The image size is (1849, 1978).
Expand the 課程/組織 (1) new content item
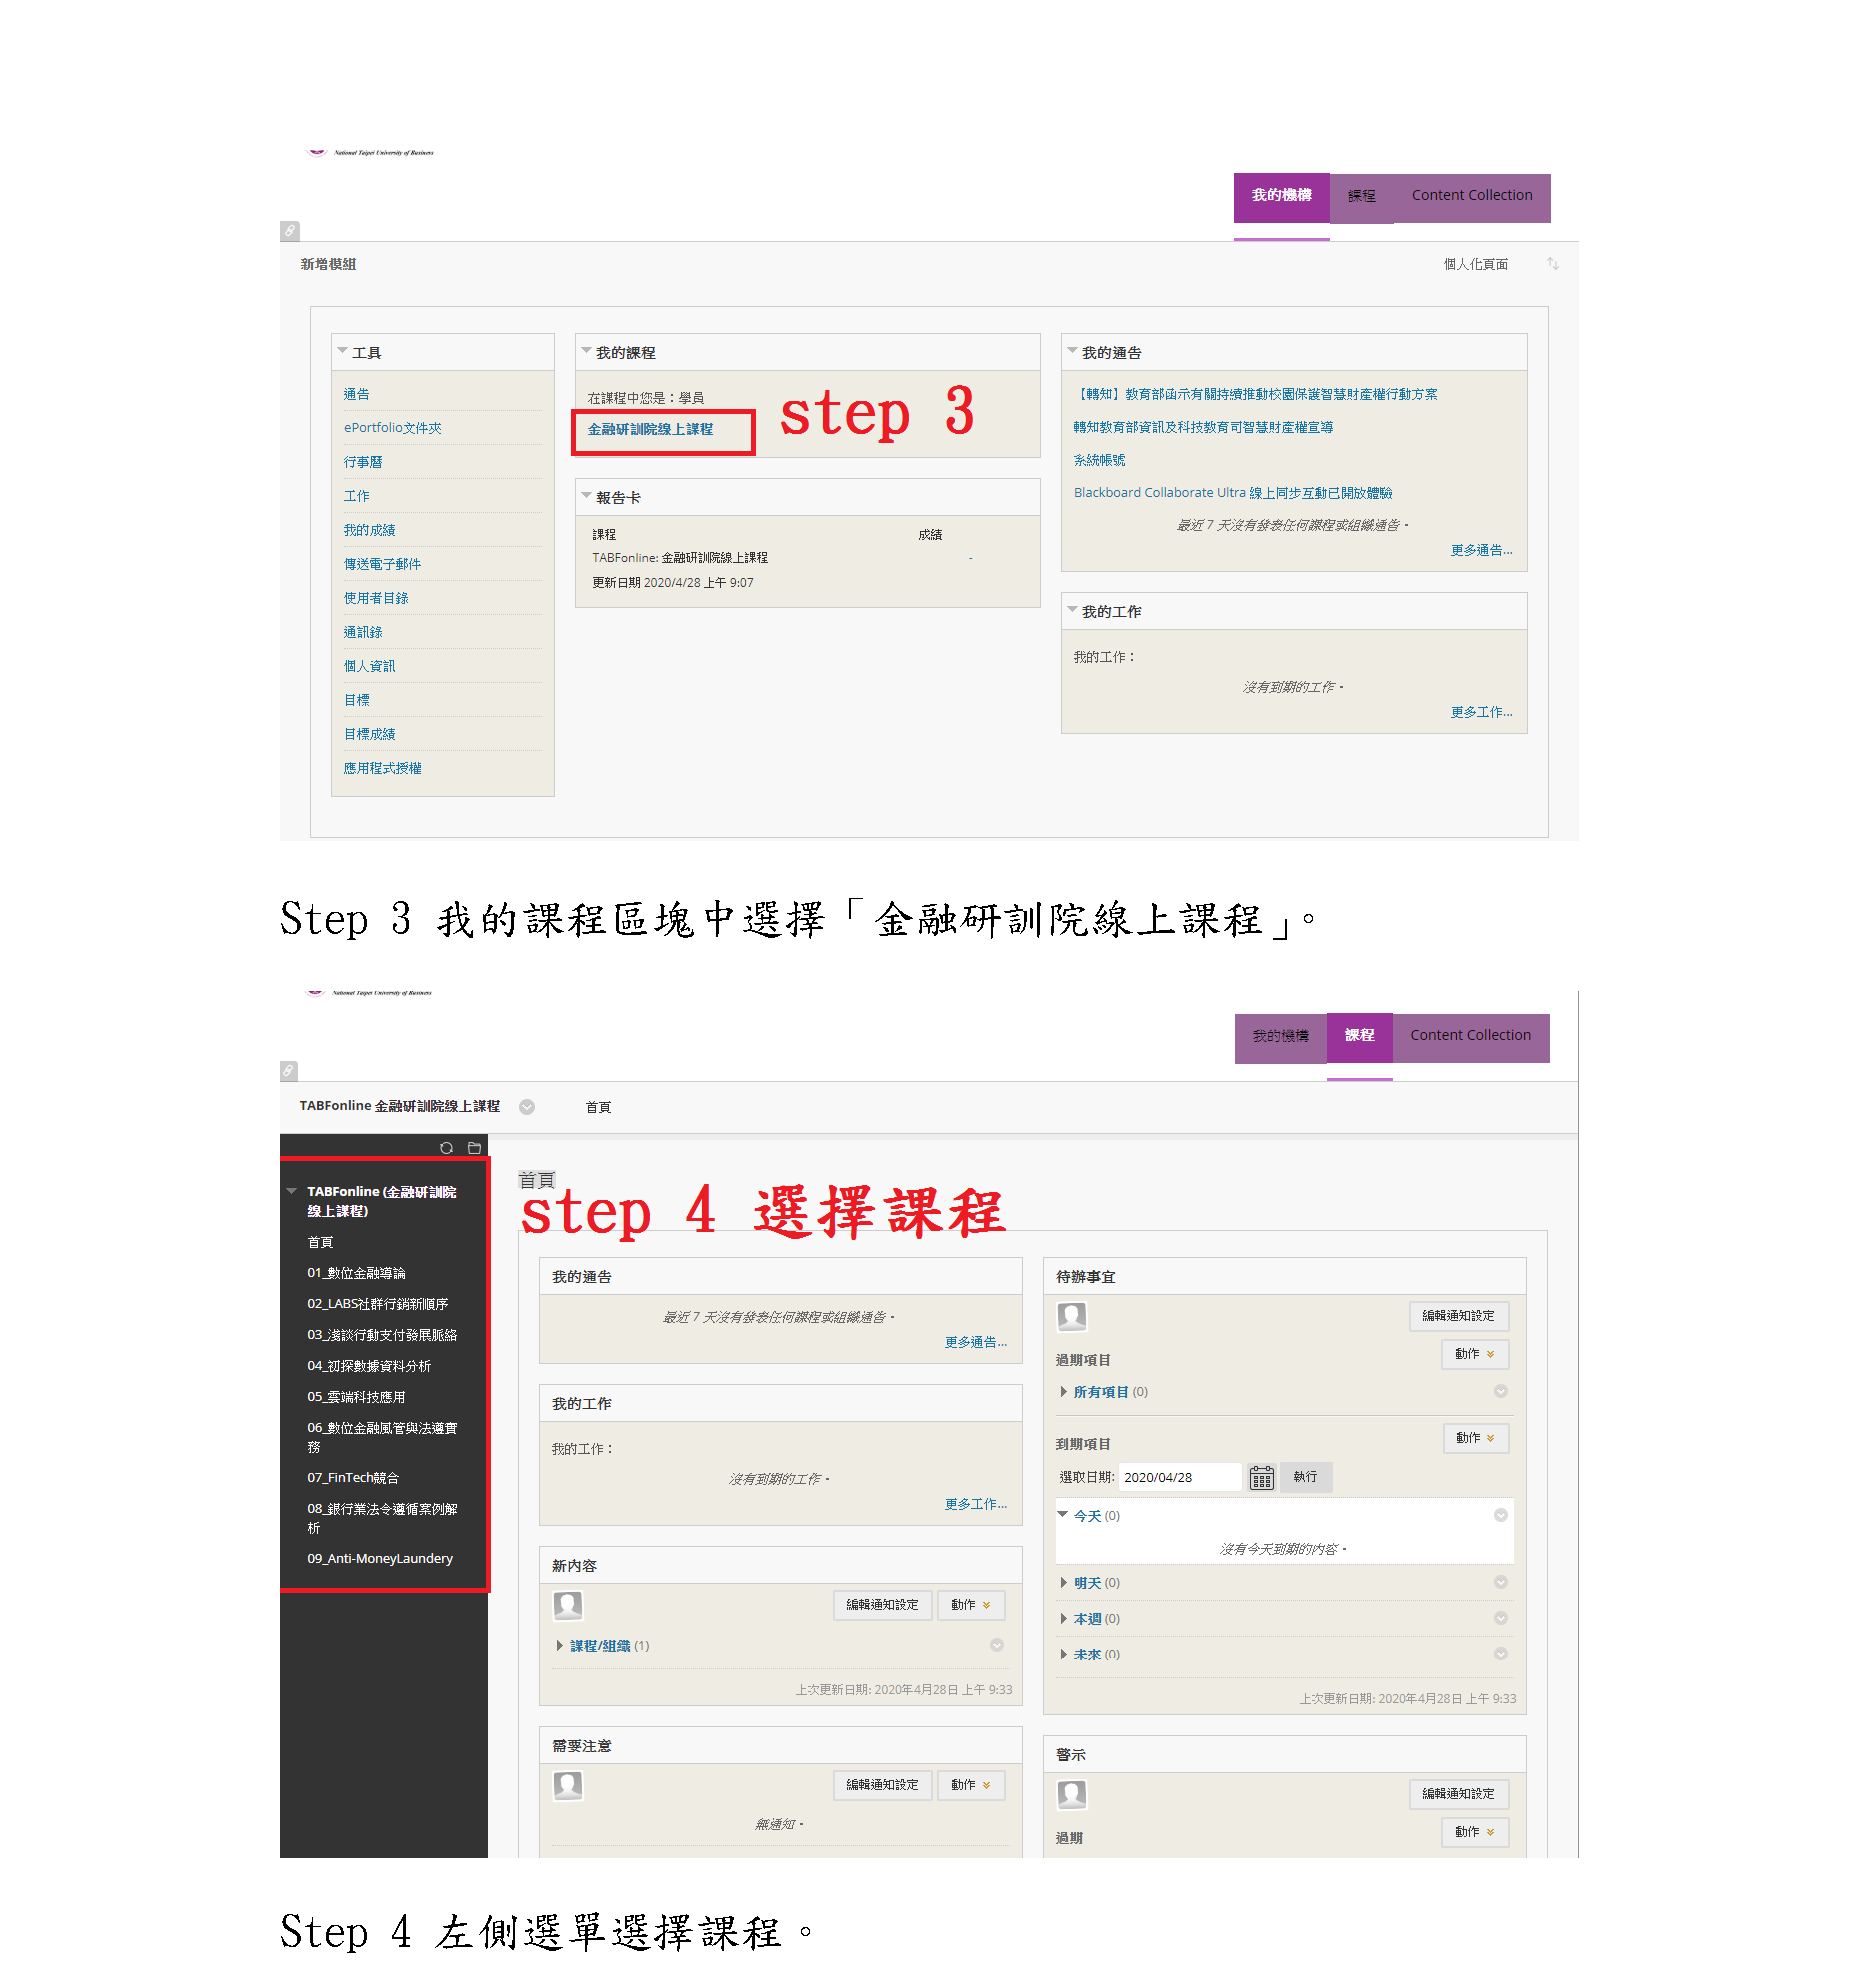pyautogui.click(x=559, y=1646)
